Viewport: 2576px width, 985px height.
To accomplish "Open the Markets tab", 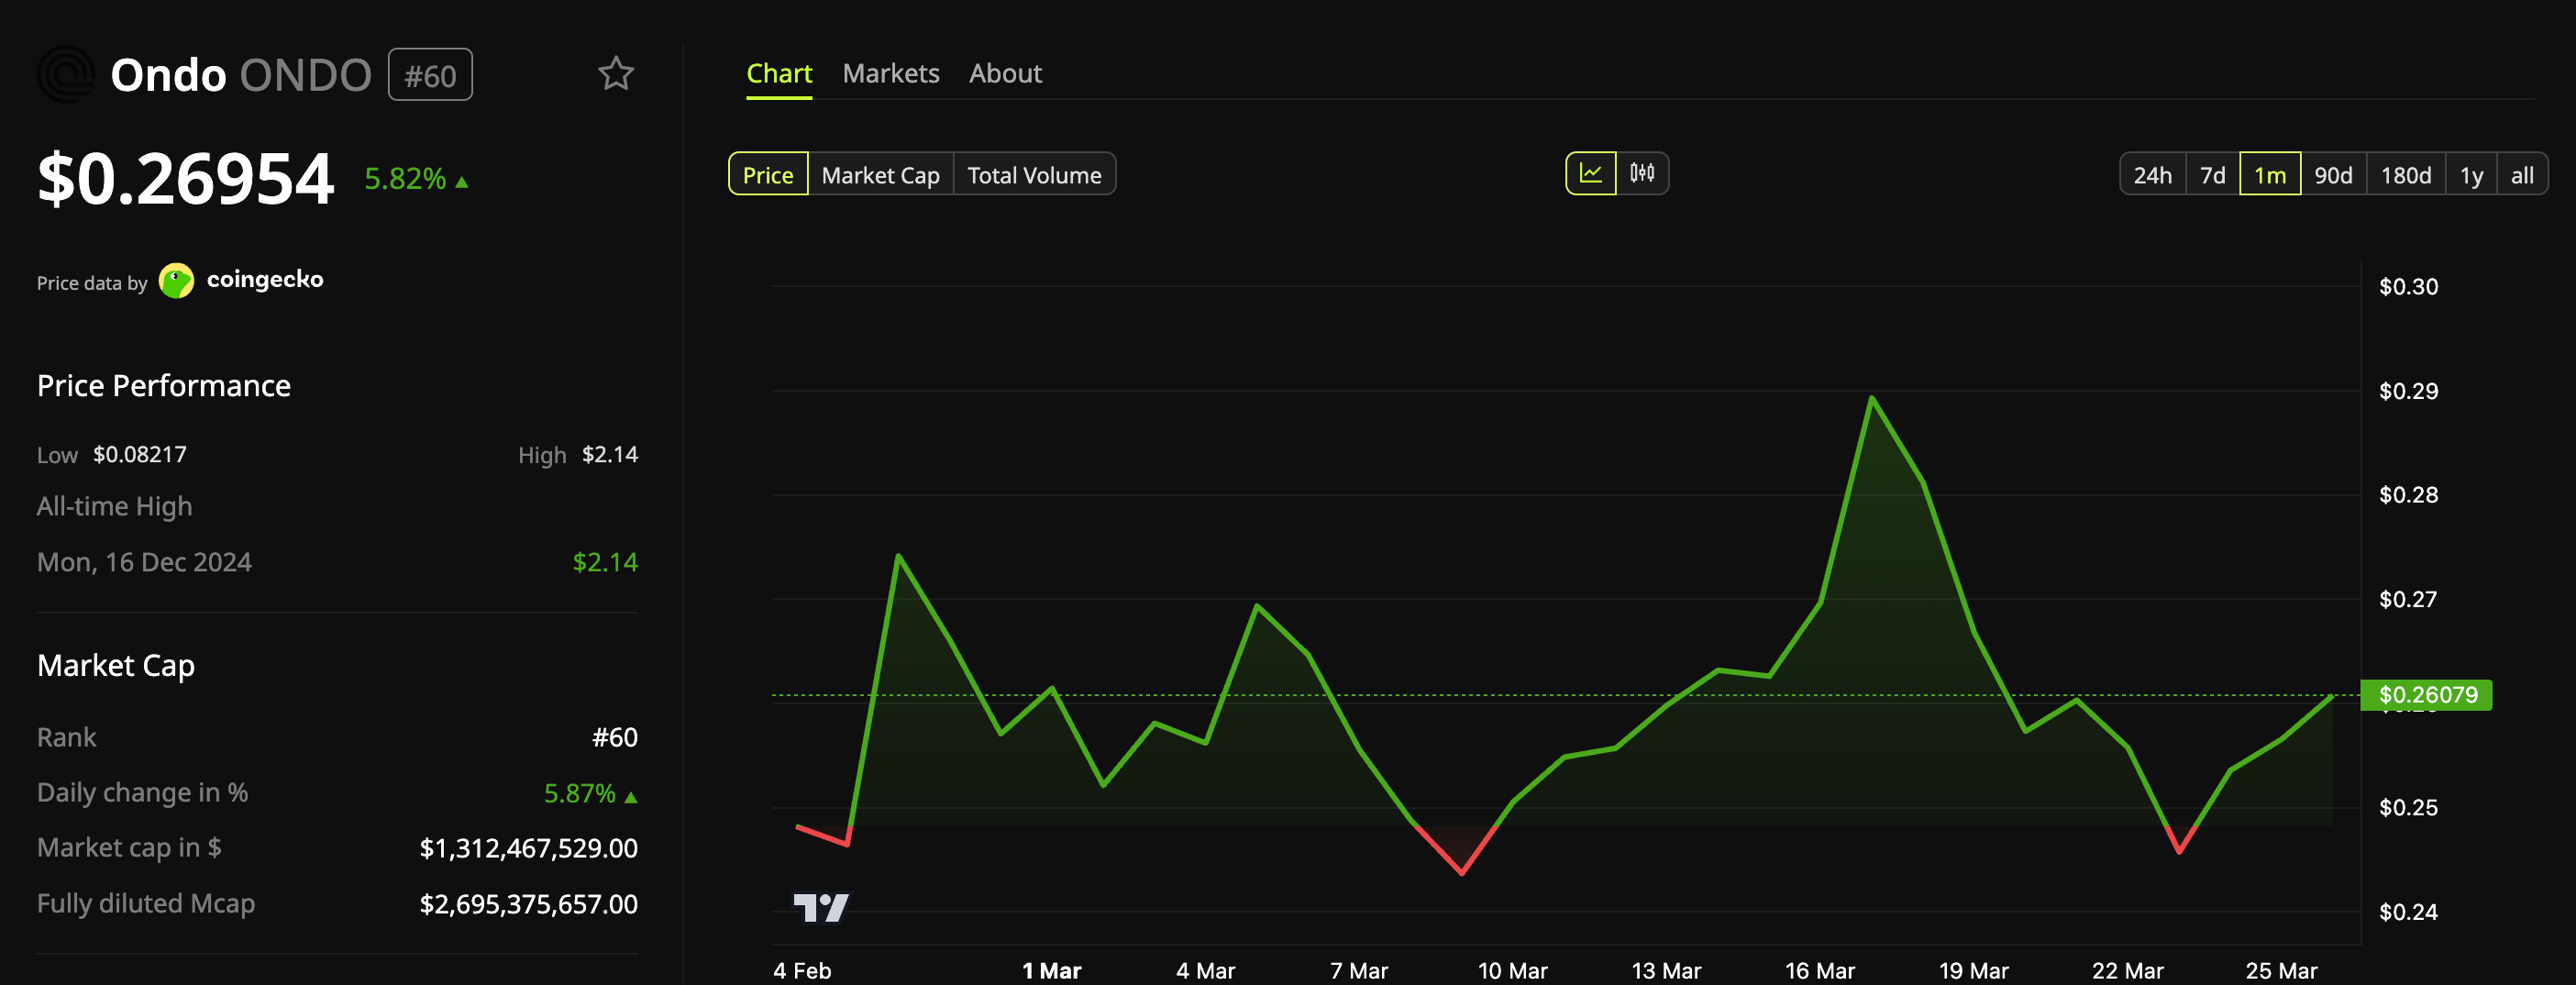I will click(x=890, y=74).
